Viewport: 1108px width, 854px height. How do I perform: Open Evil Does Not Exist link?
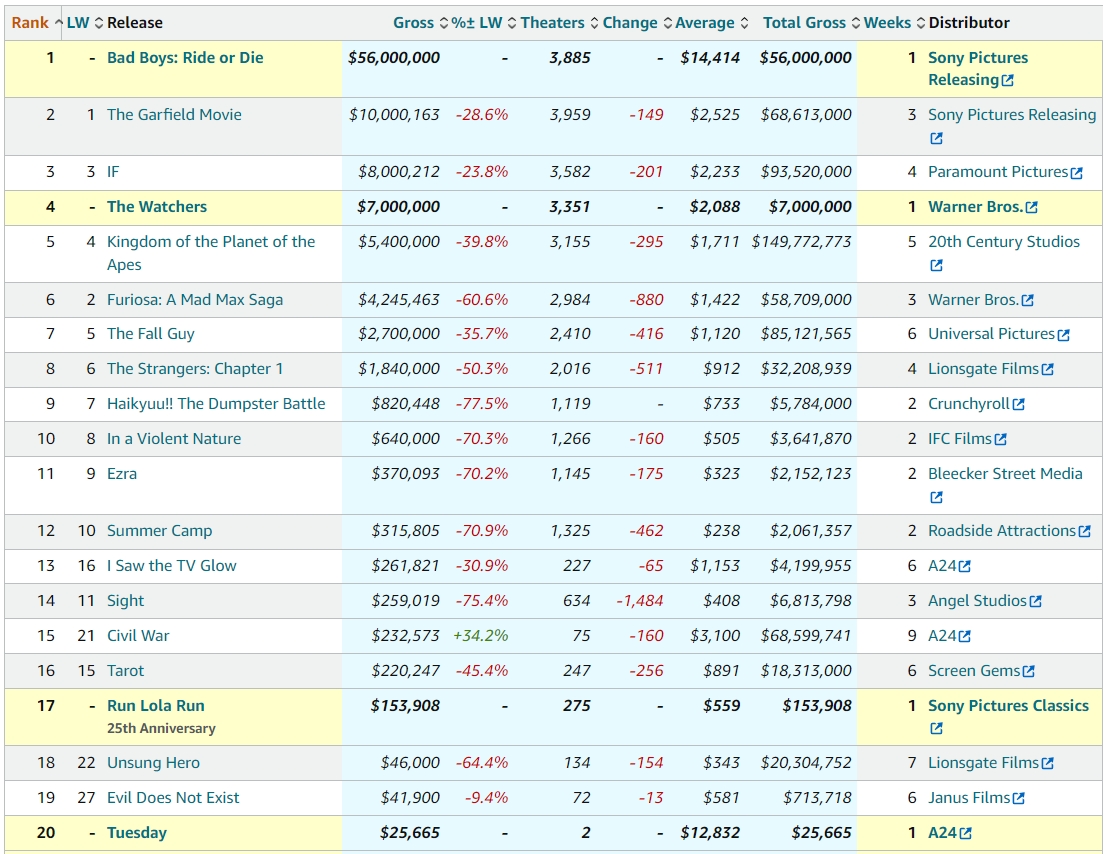click(173, 798)
